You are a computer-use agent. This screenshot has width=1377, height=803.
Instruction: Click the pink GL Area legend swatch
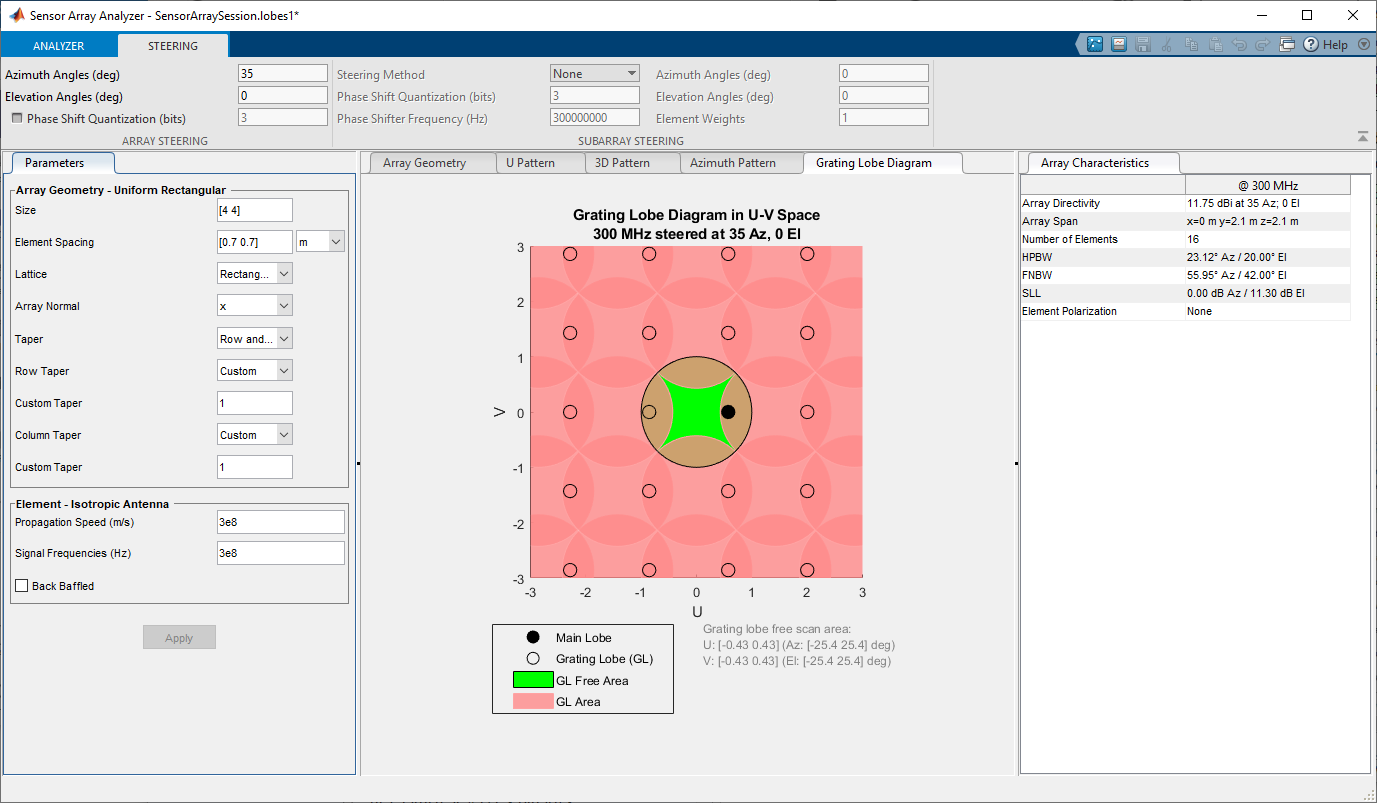point(533,702)
